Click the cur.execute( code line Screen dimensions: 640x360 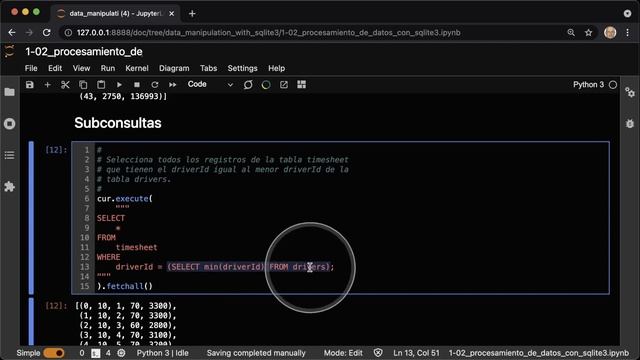(124, 198)
